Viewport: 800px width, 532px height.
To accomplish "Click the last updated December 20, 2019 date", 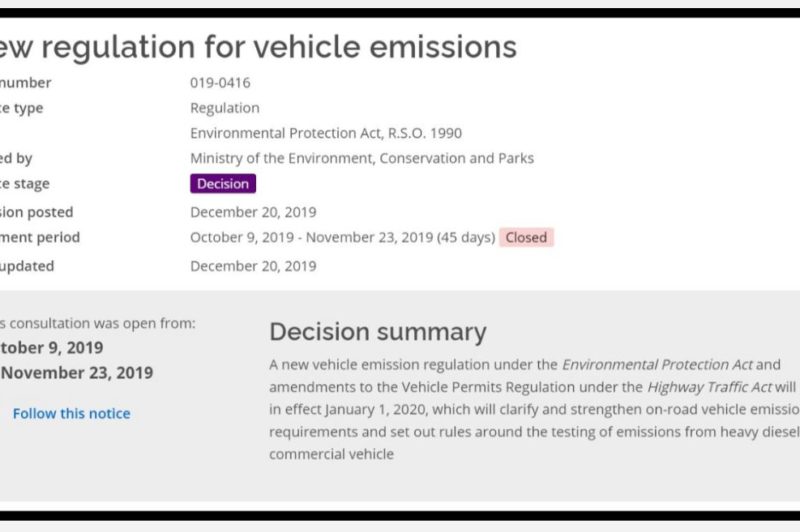I will (253, 266).
